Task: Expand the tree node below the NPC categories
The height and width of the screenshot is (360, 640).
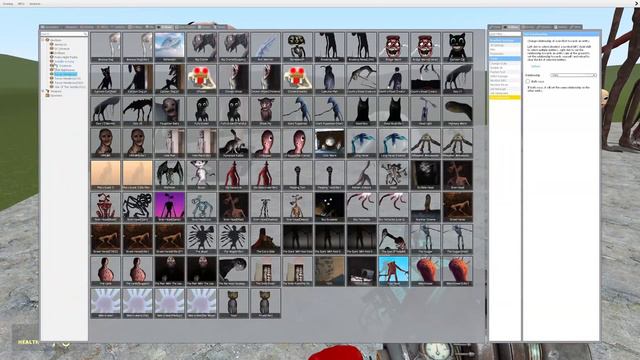Action: (x=43, y=91)
